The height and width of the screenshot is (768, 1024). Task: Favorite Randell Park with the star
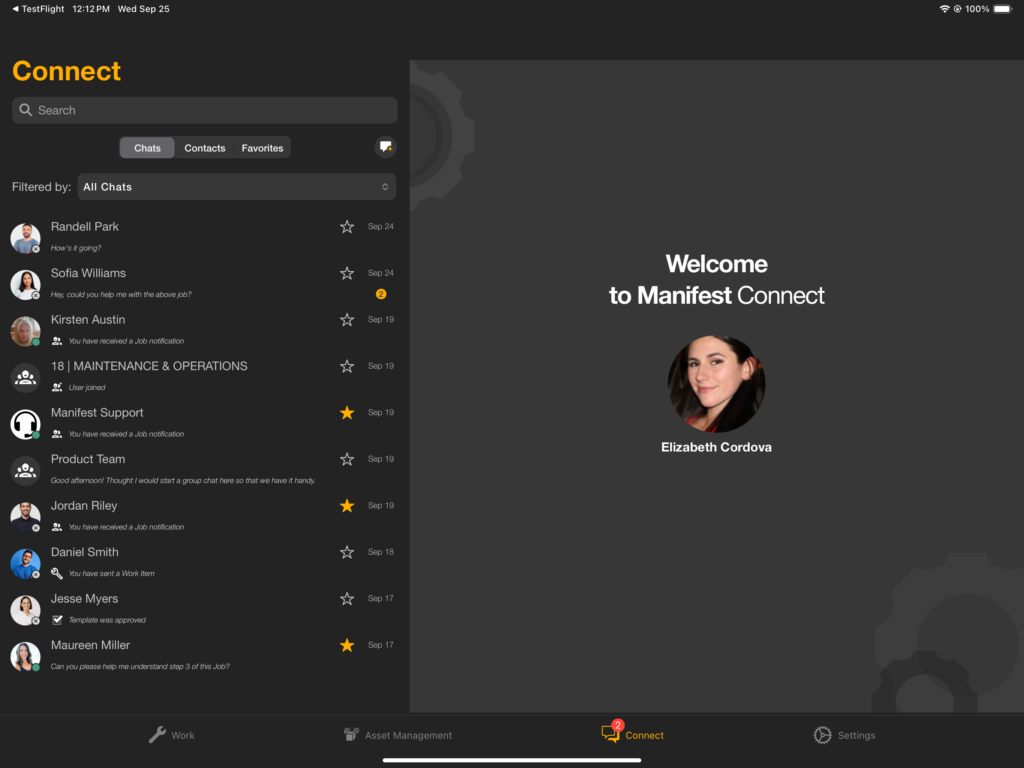[347, 227]
